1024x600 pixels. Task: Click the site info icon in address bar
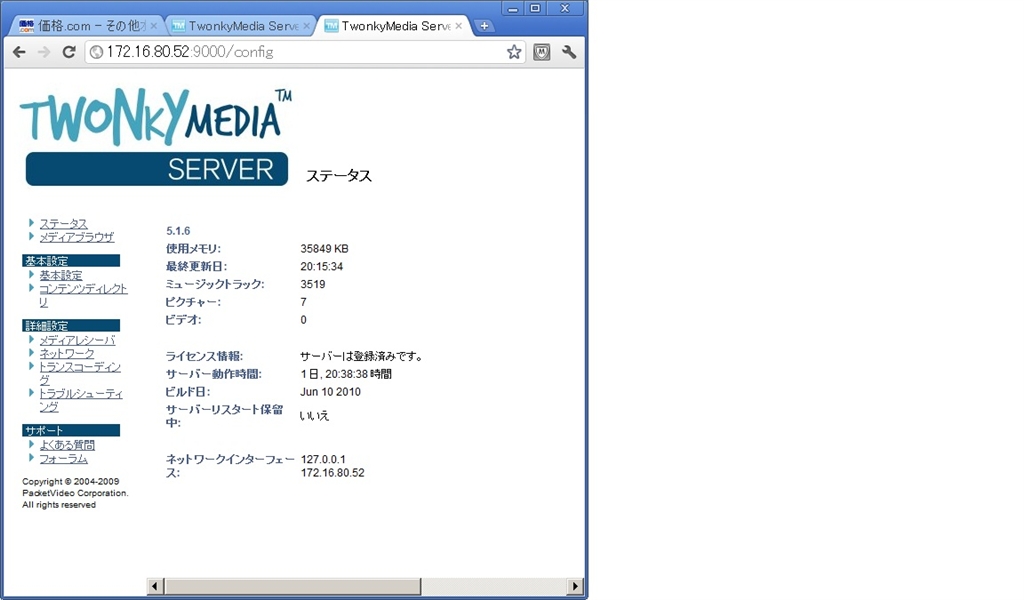pos(97,52)
